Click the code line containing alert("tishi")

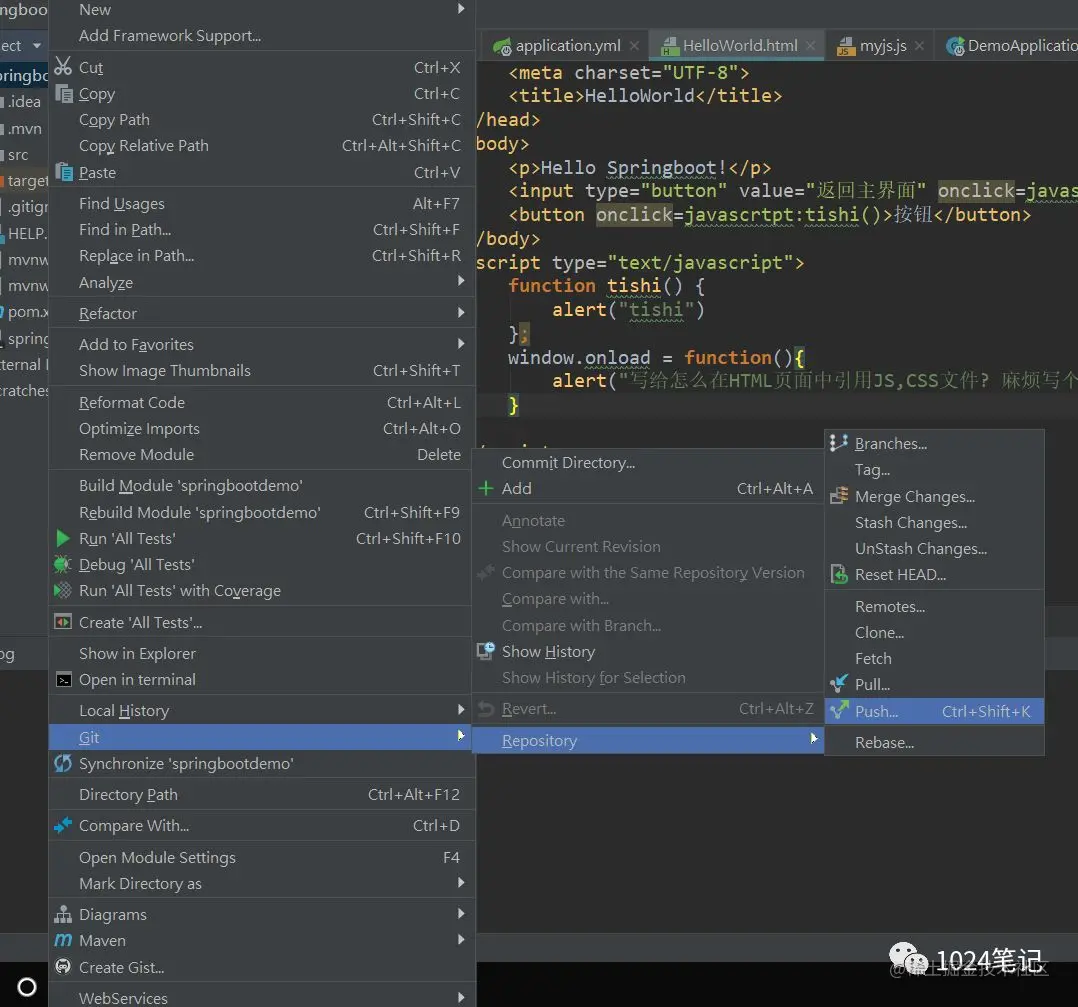tap(628, 310)
